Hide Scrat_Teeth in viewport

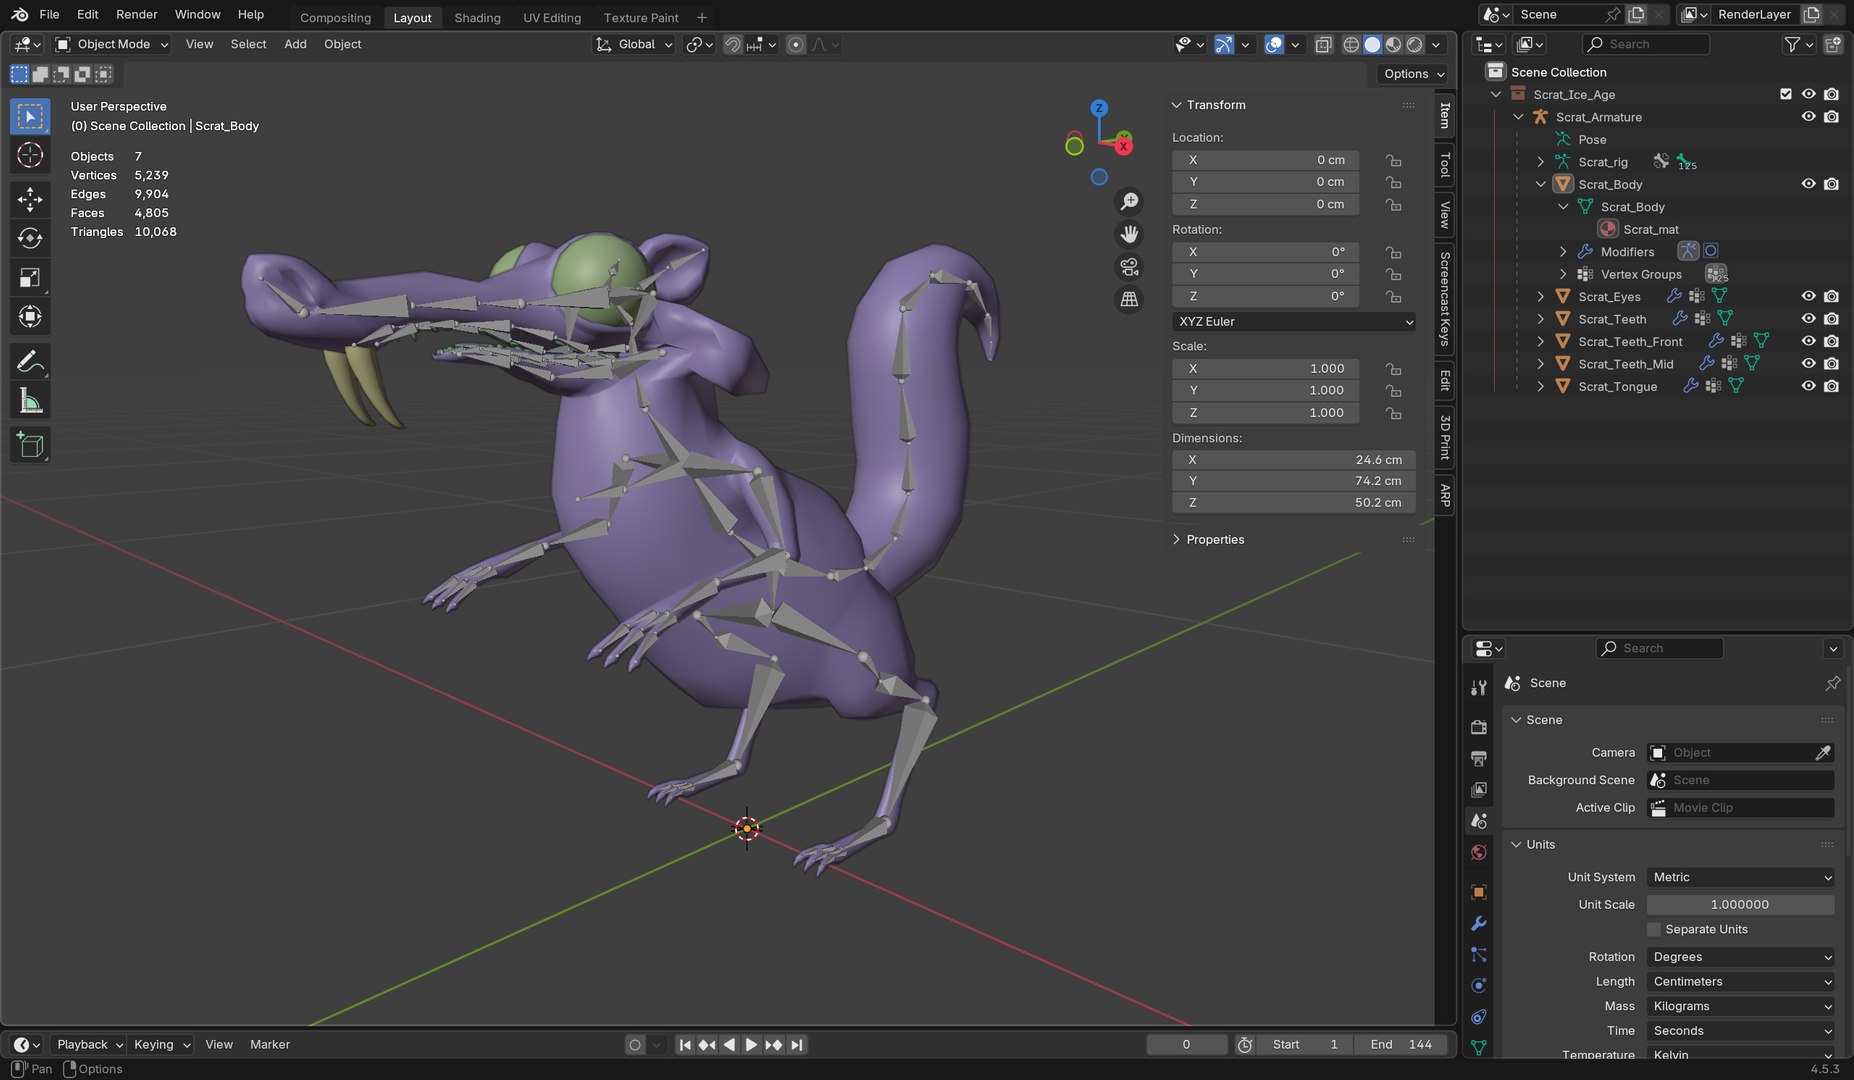point(1808,319)
